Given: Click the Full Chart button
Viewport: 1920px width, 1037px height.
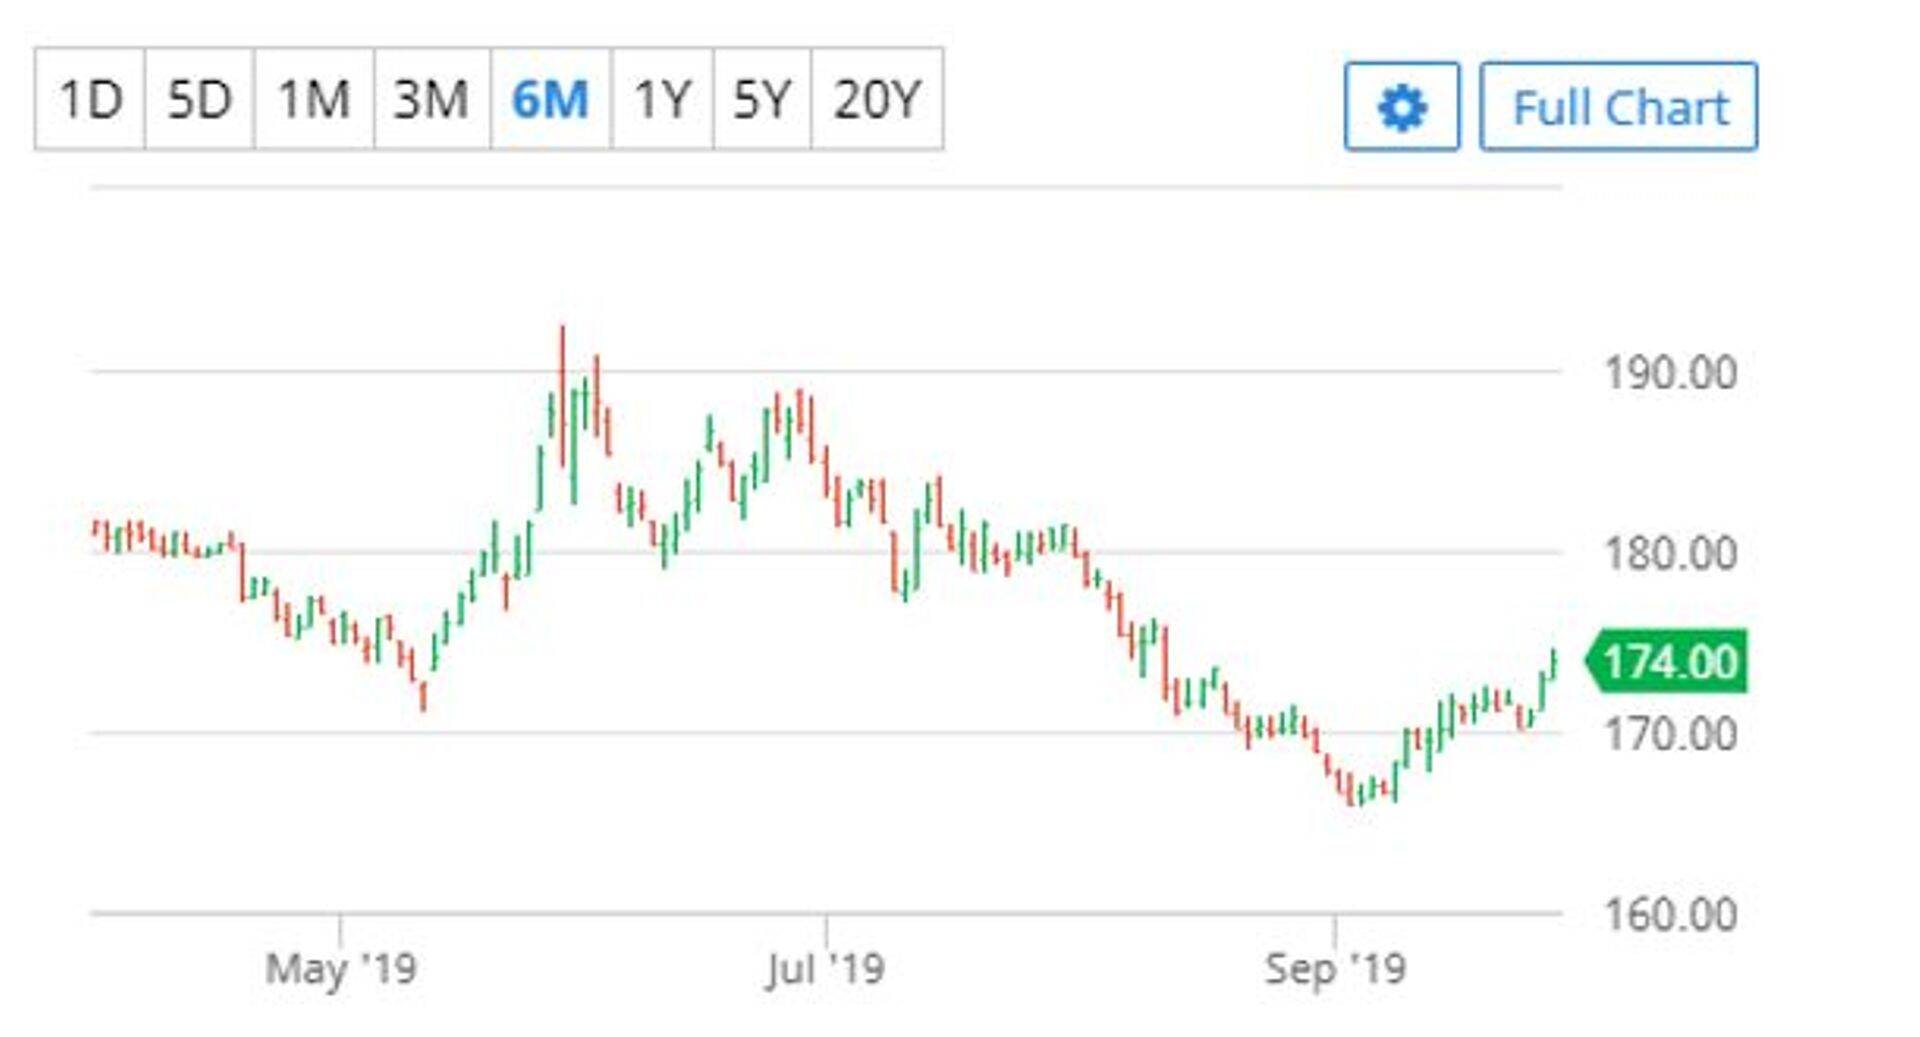Looking at the screenshot, I should tap(1618, 107).
